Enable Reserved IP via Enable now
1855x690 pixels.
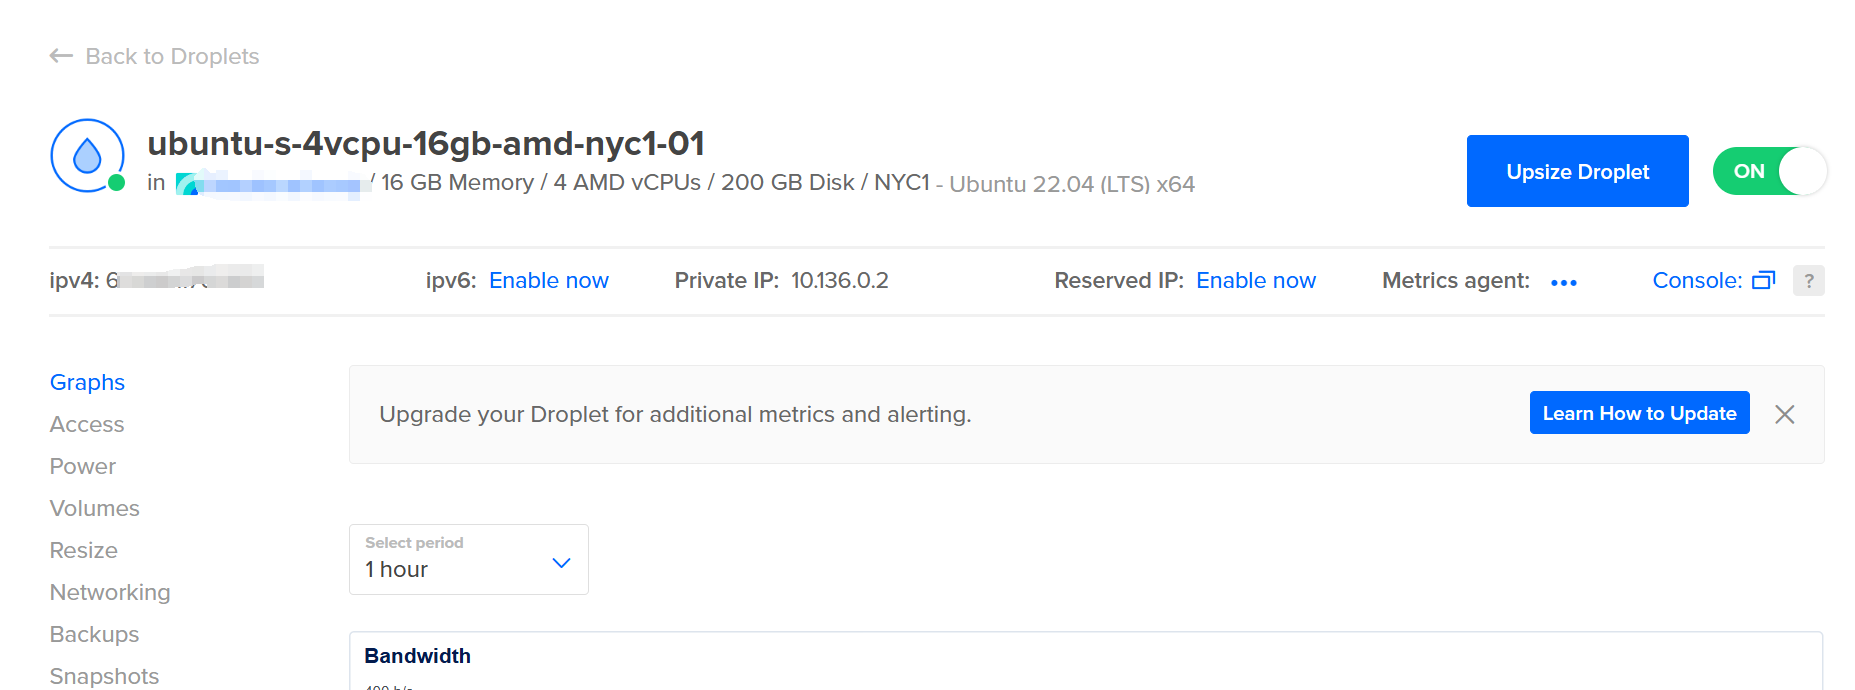coord(1255,281)
